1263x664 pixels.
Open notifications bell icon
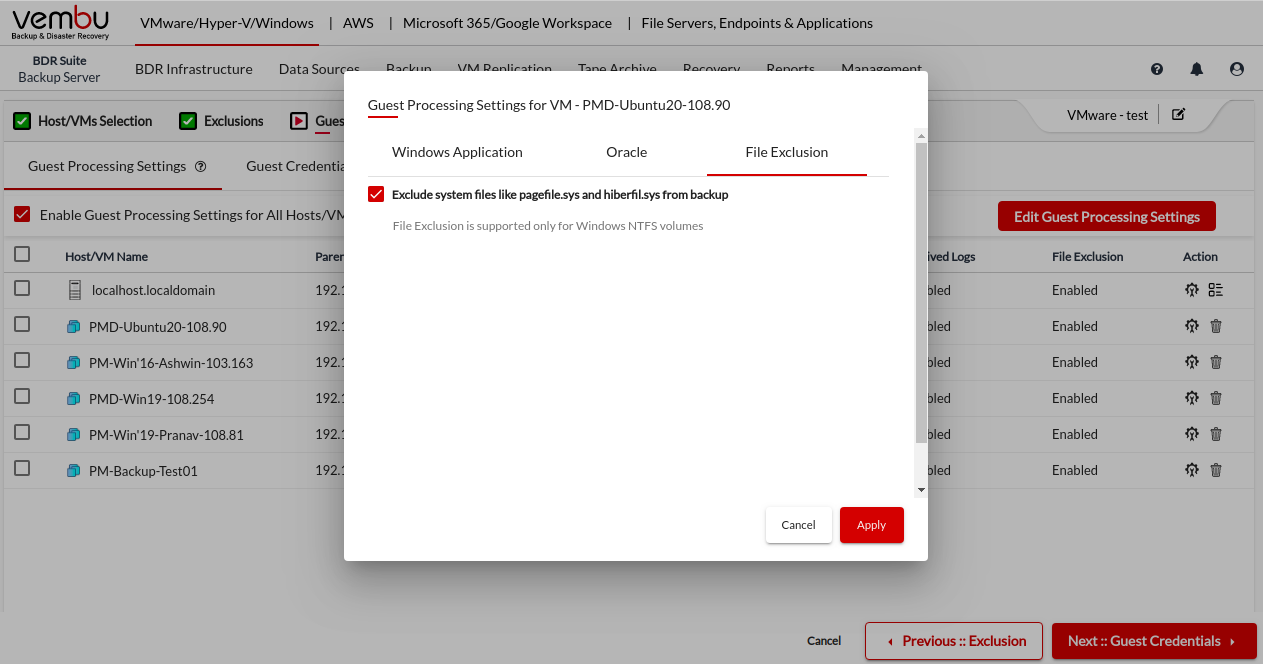1197,69
